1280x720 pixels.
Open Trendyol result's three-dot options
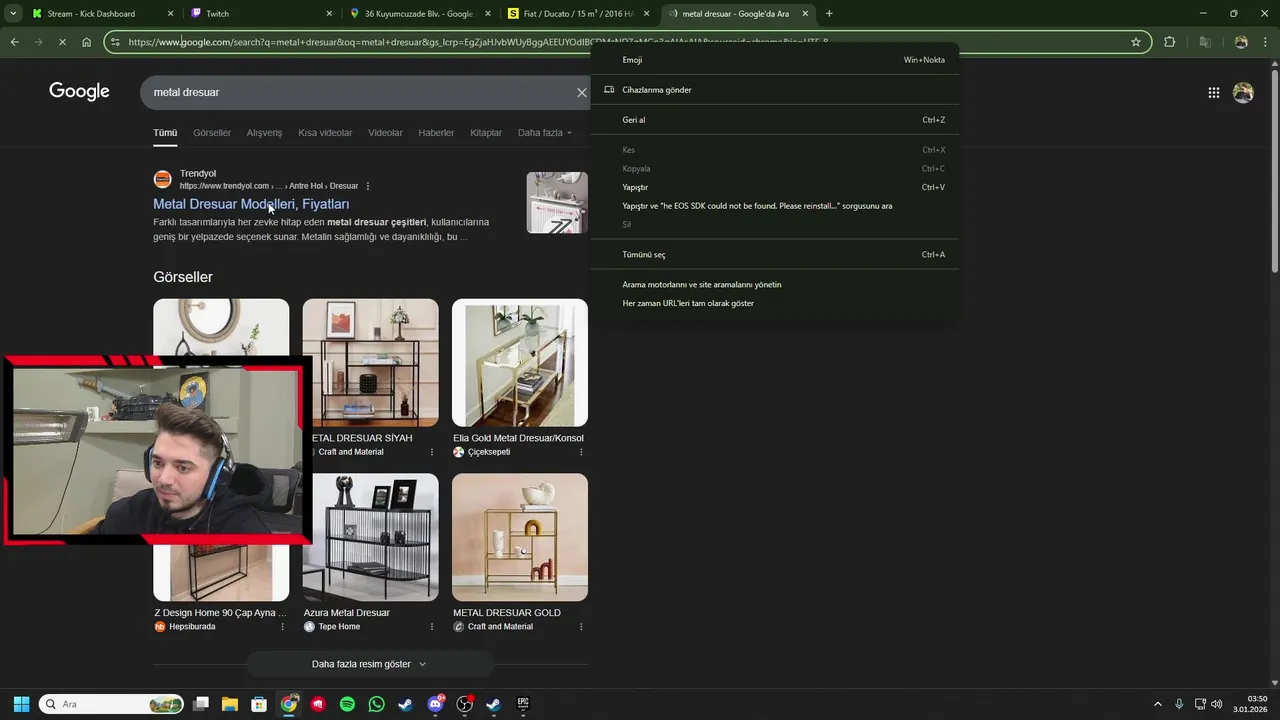(368, 186)
